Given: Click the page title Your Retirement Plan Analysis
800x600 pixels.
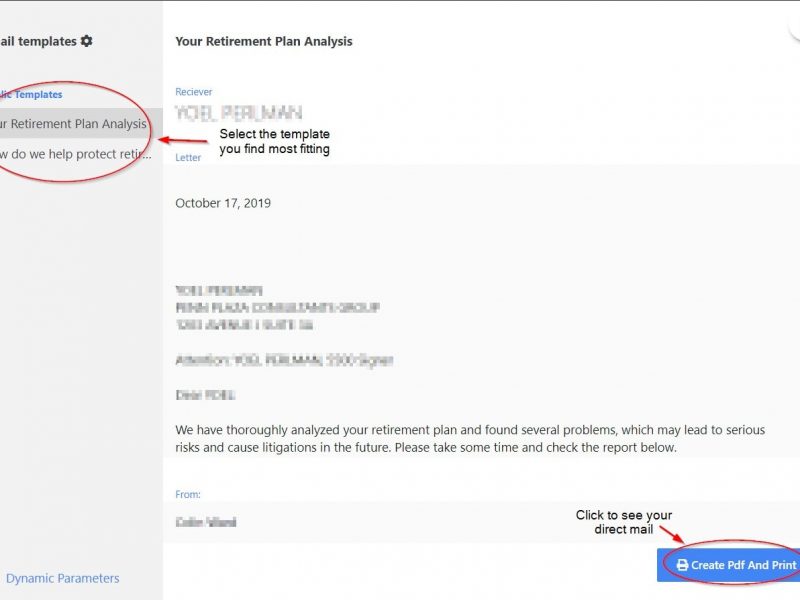Looking at the screenshot, I should pos(263,41).
